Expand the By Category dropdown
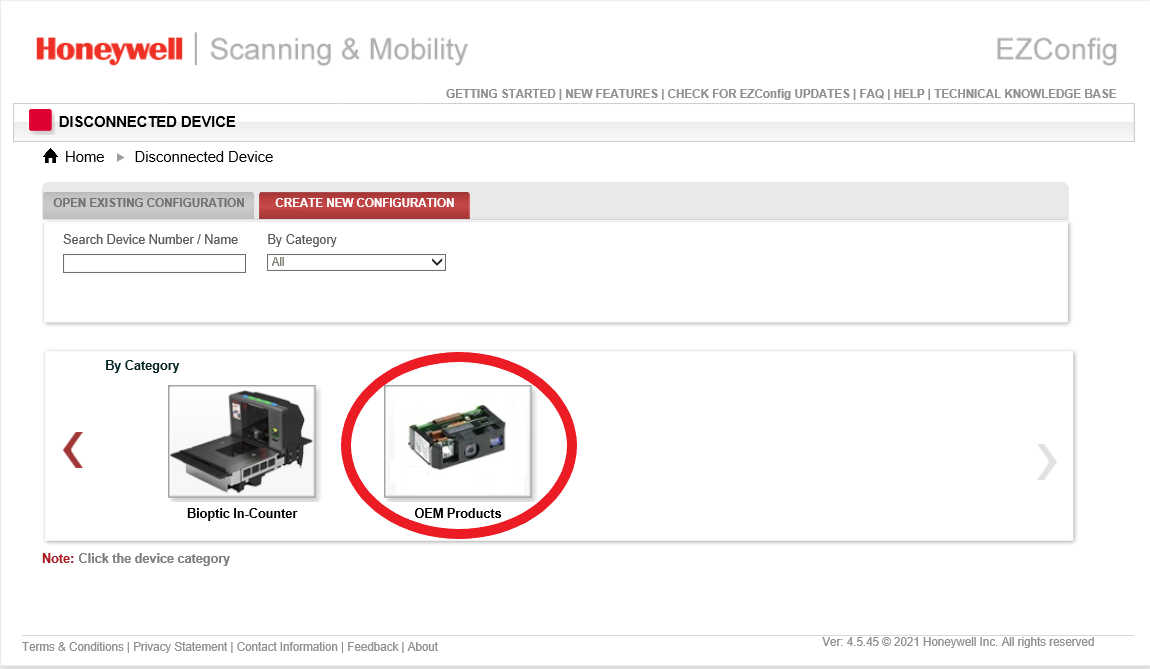The width and height of the screenshot is (1150, 669). point(356,262)
